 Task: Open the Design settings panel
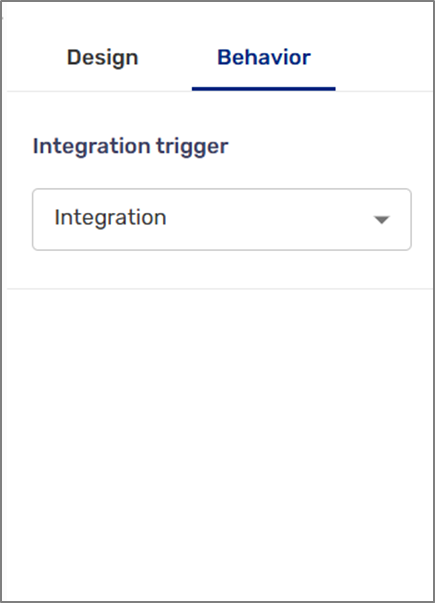point(102,58)
